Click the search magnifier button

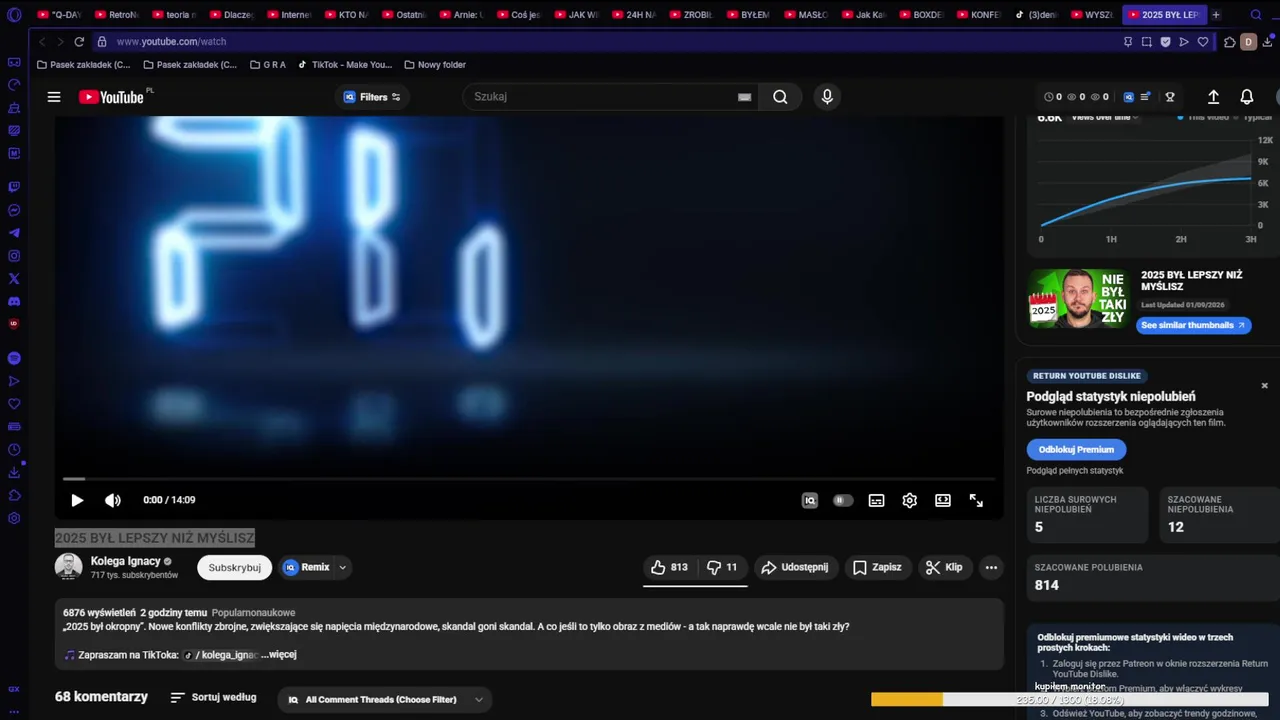(780, 97)
